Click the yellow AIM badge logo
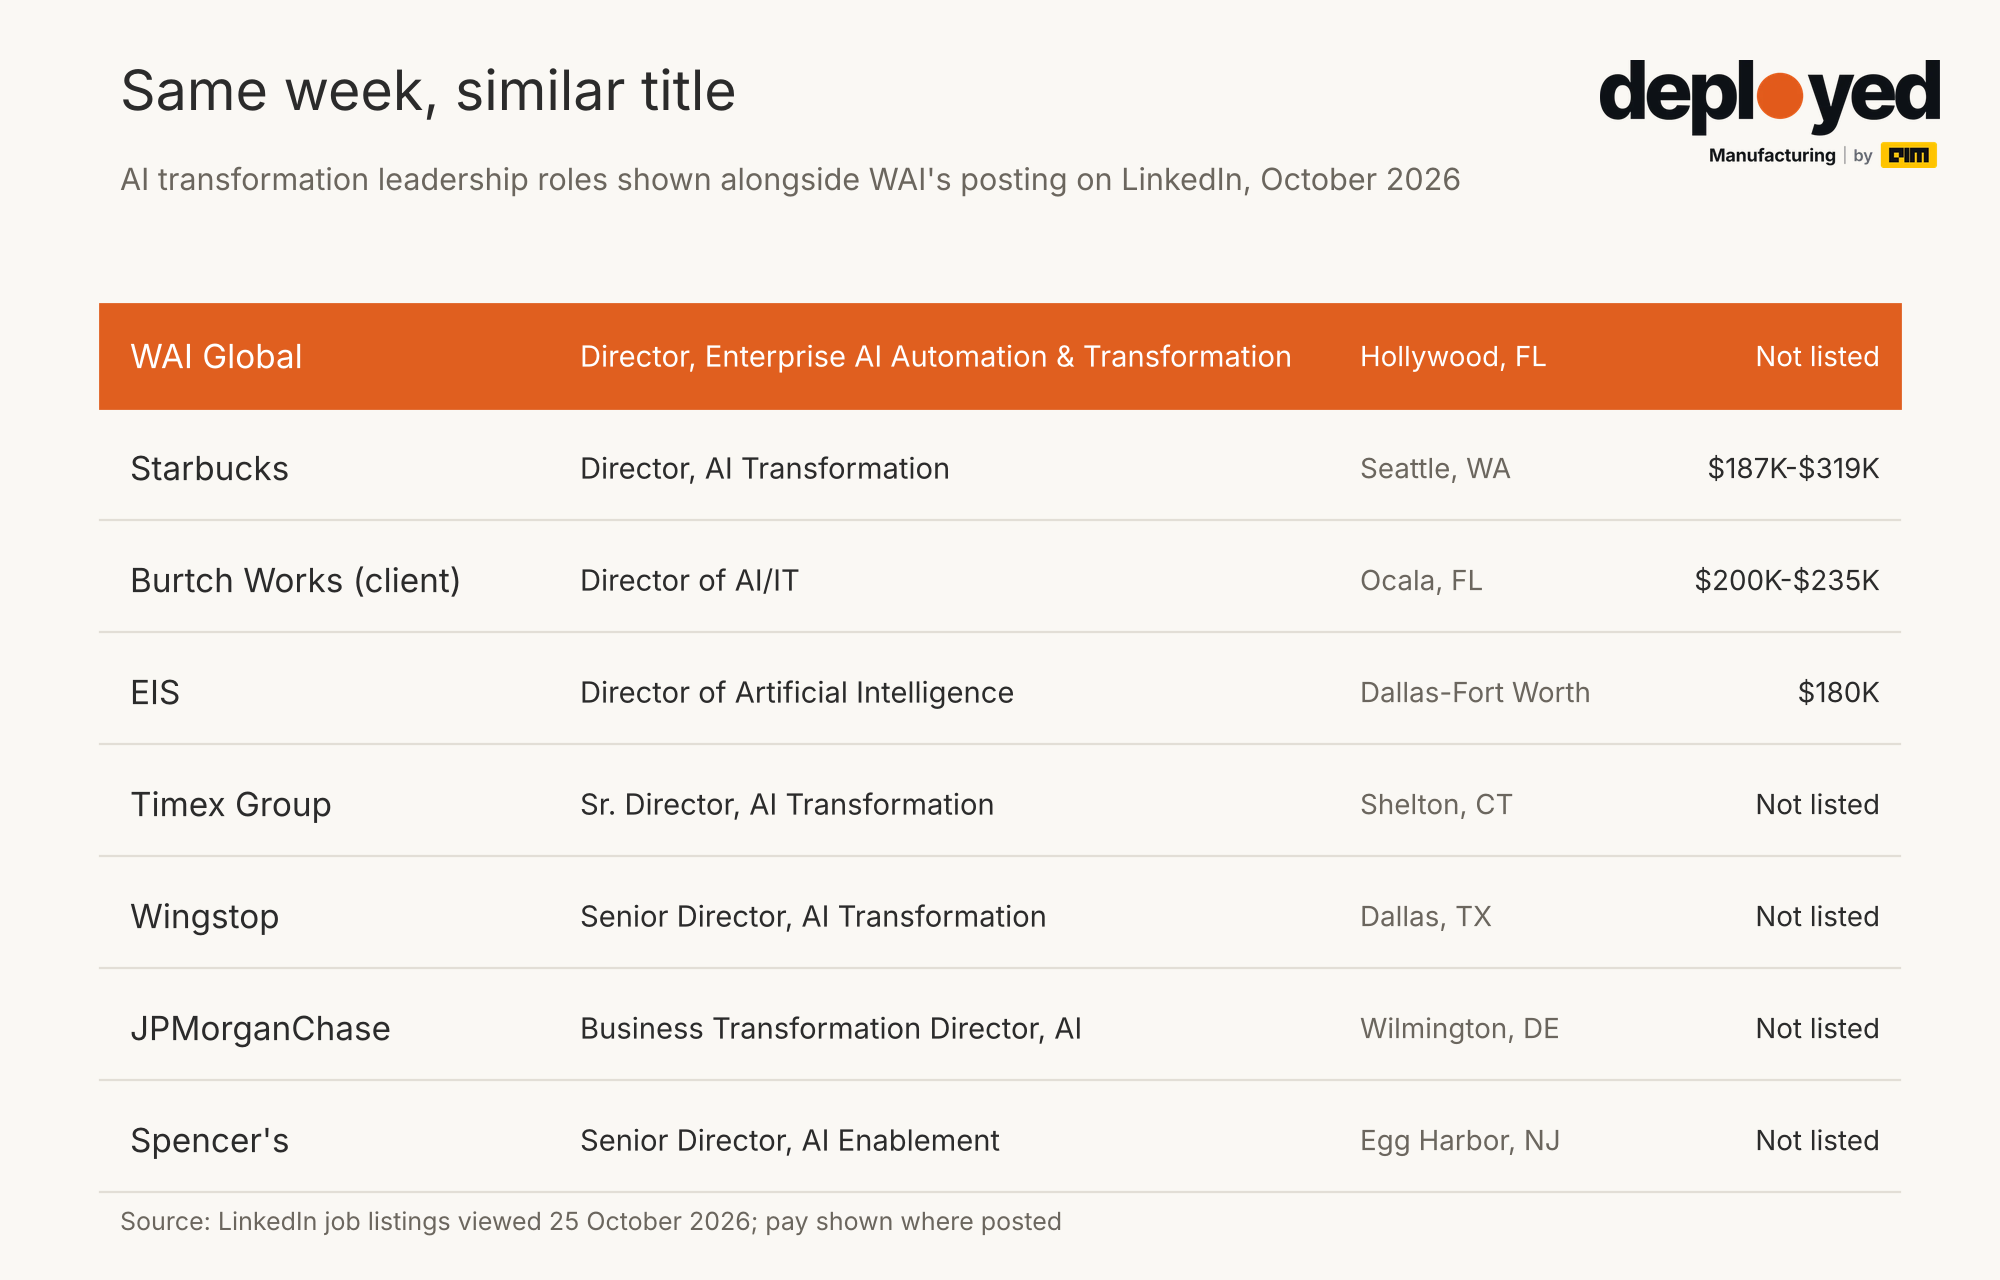 point(1908,155)
